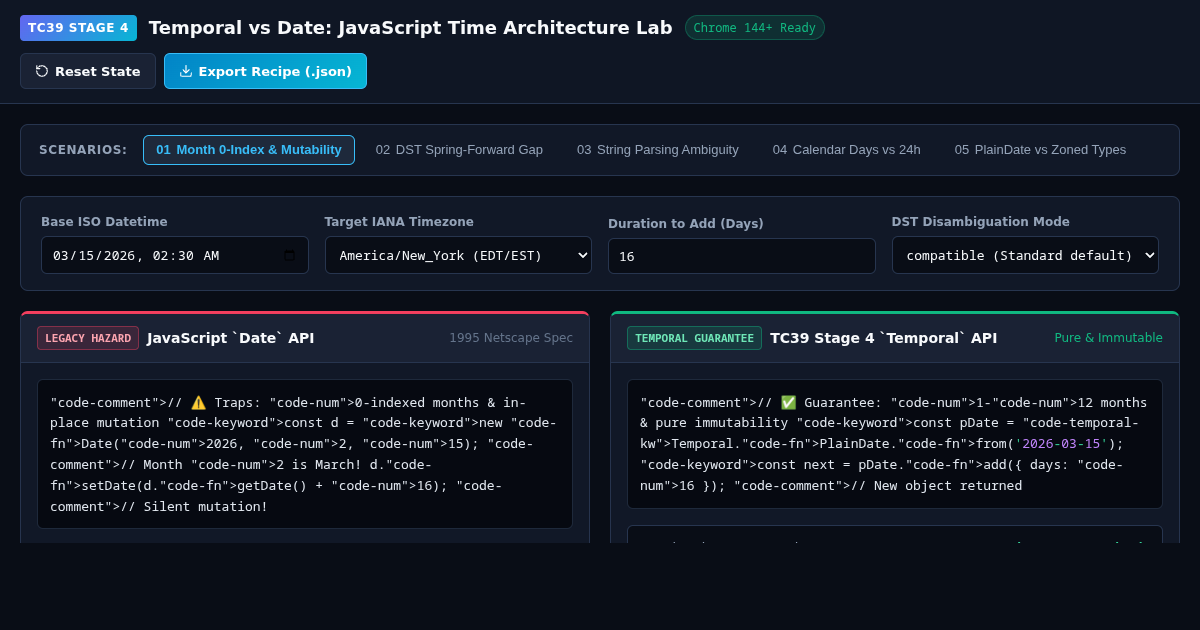Viewport: 1200px width, 630px height.
Task: Click the reset icon in Reset State
Action: [x=42, y=71]
